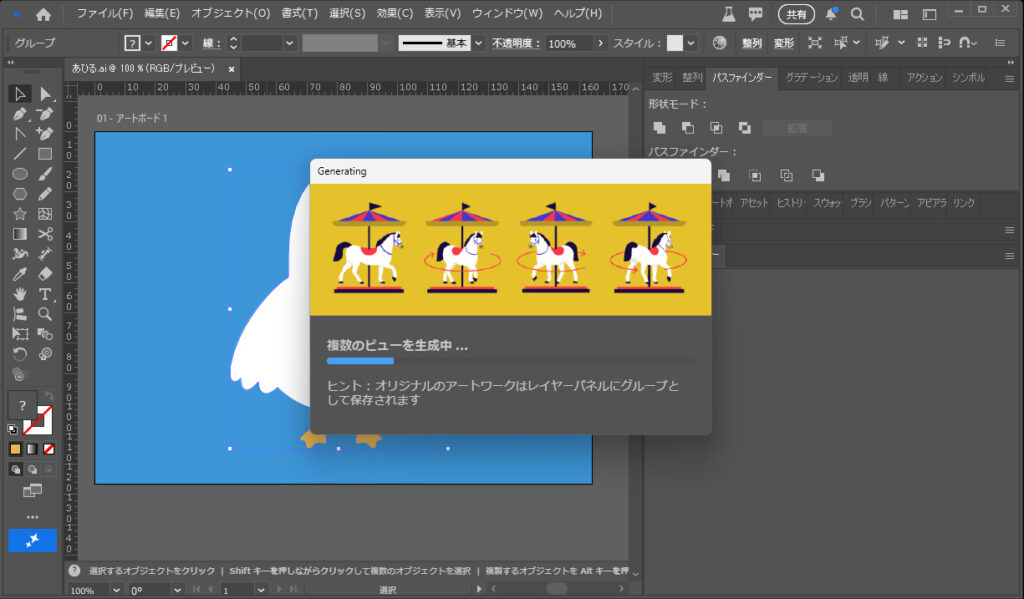The width and height of the screenshot is (1024, 599).
Task: Set the paint mode to None
Action: [49, 449]
